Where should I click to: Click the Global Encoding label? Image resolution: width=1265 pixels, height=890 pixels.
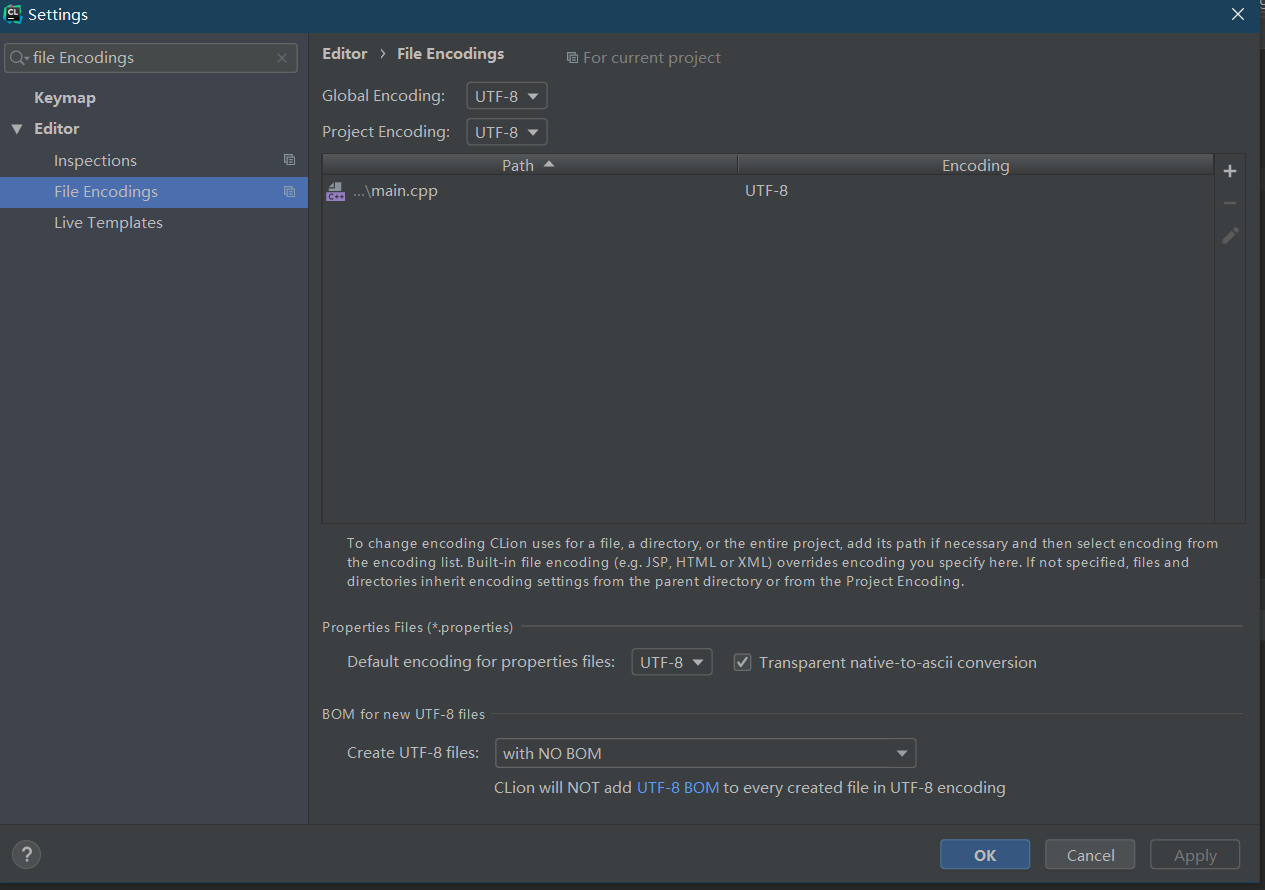383,96
